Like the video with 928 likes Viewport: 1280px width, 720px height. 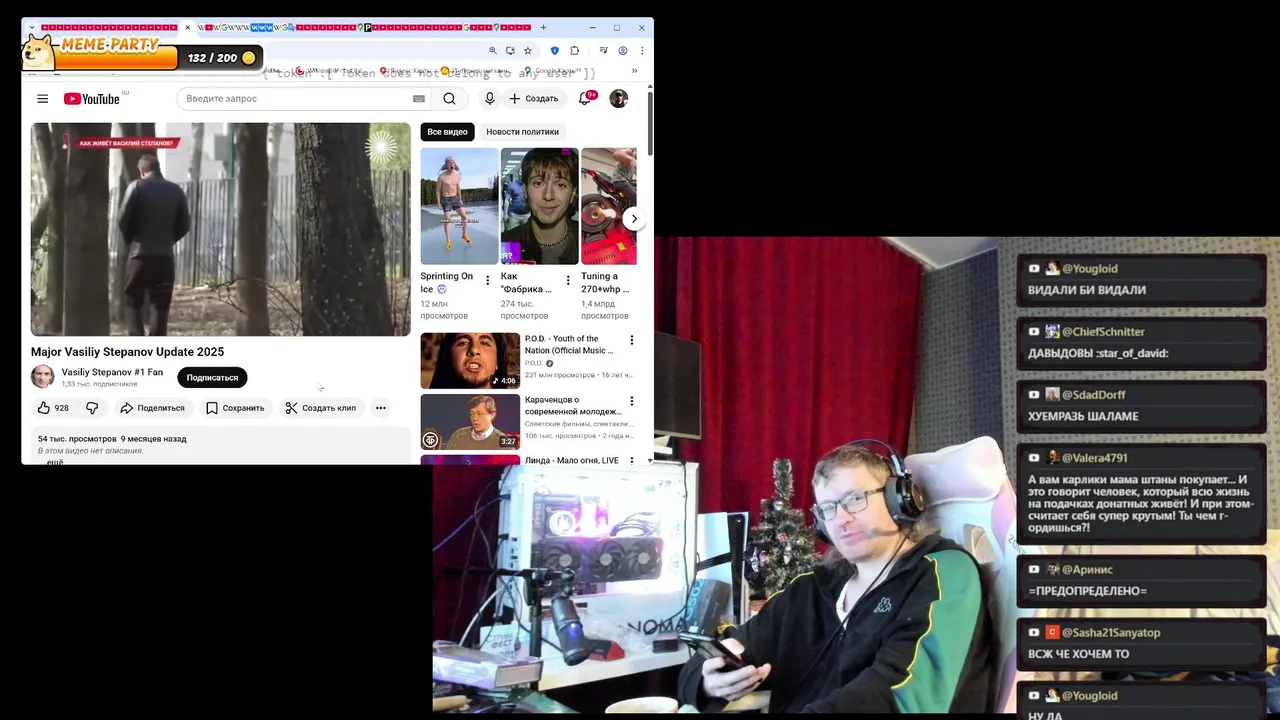point(53,408)
